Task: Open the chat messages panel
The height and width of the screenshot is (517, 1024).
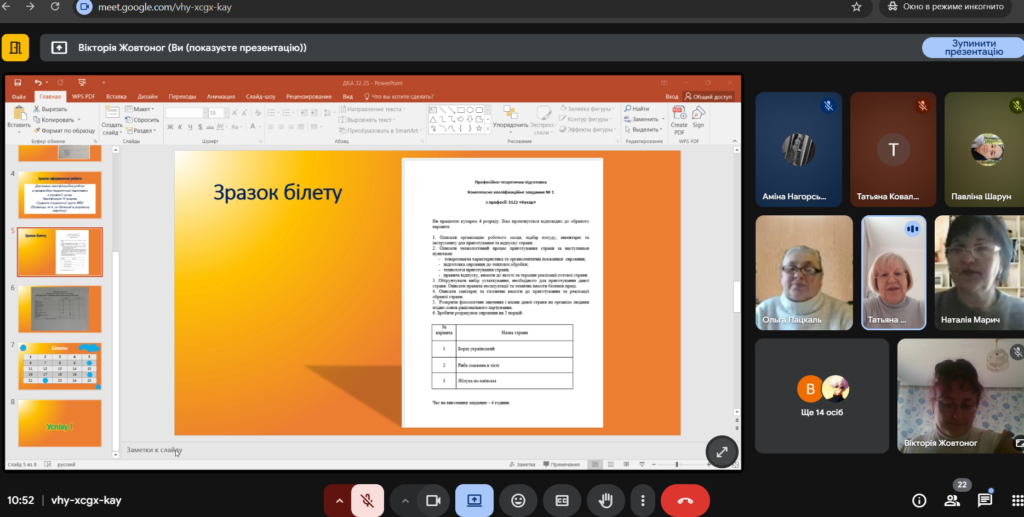Action: [985, 500]
